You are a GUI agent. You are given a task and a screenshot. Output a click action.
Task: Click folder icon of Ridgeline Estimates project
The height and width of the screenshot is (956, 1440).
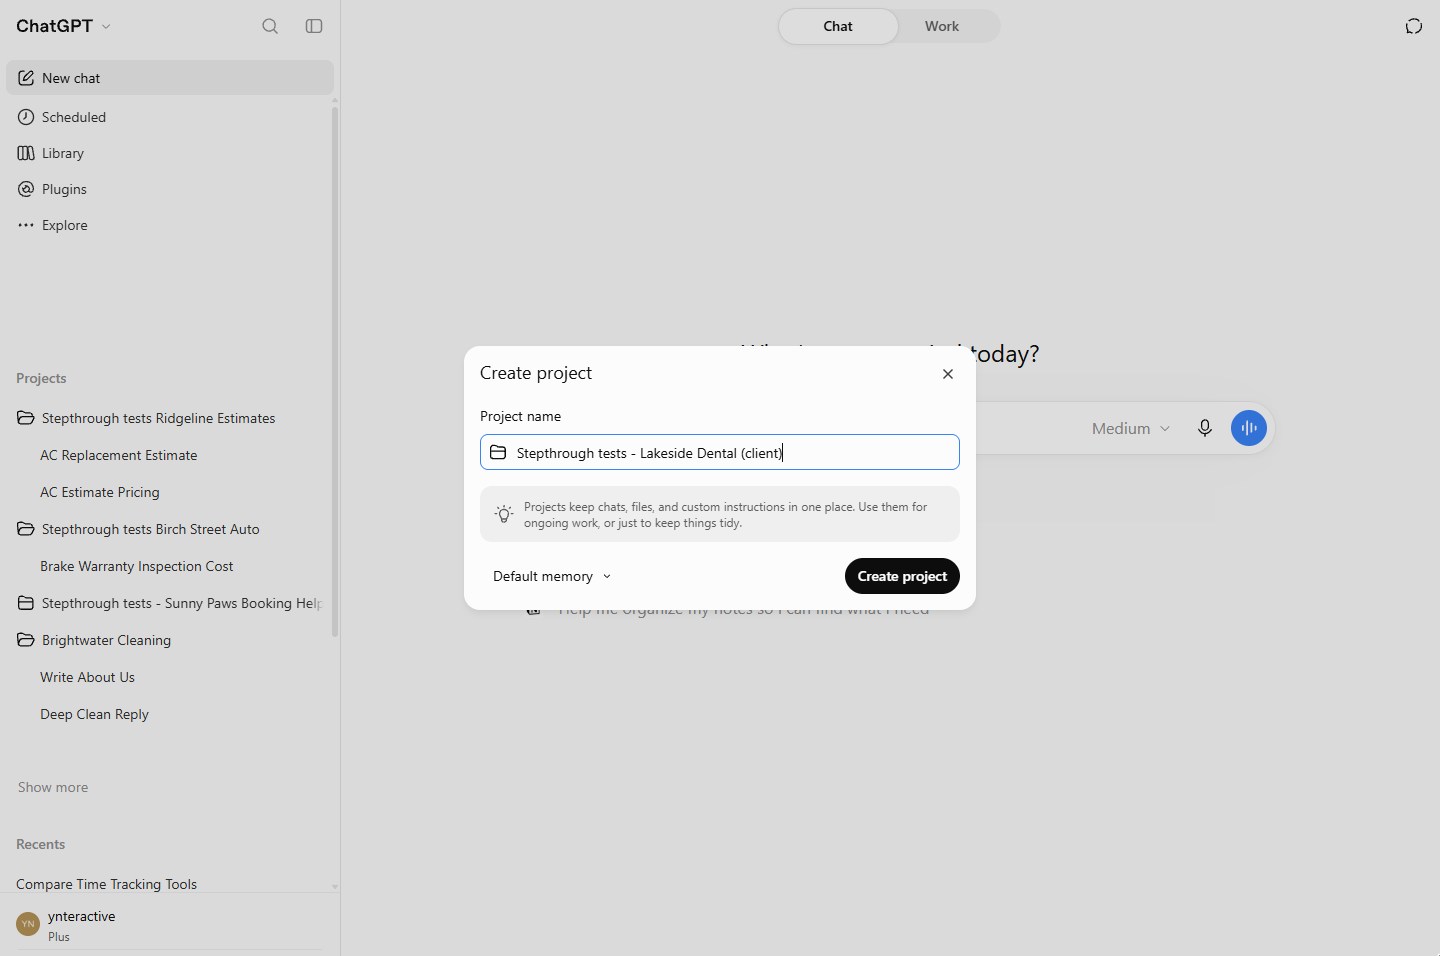click(26, 418)
